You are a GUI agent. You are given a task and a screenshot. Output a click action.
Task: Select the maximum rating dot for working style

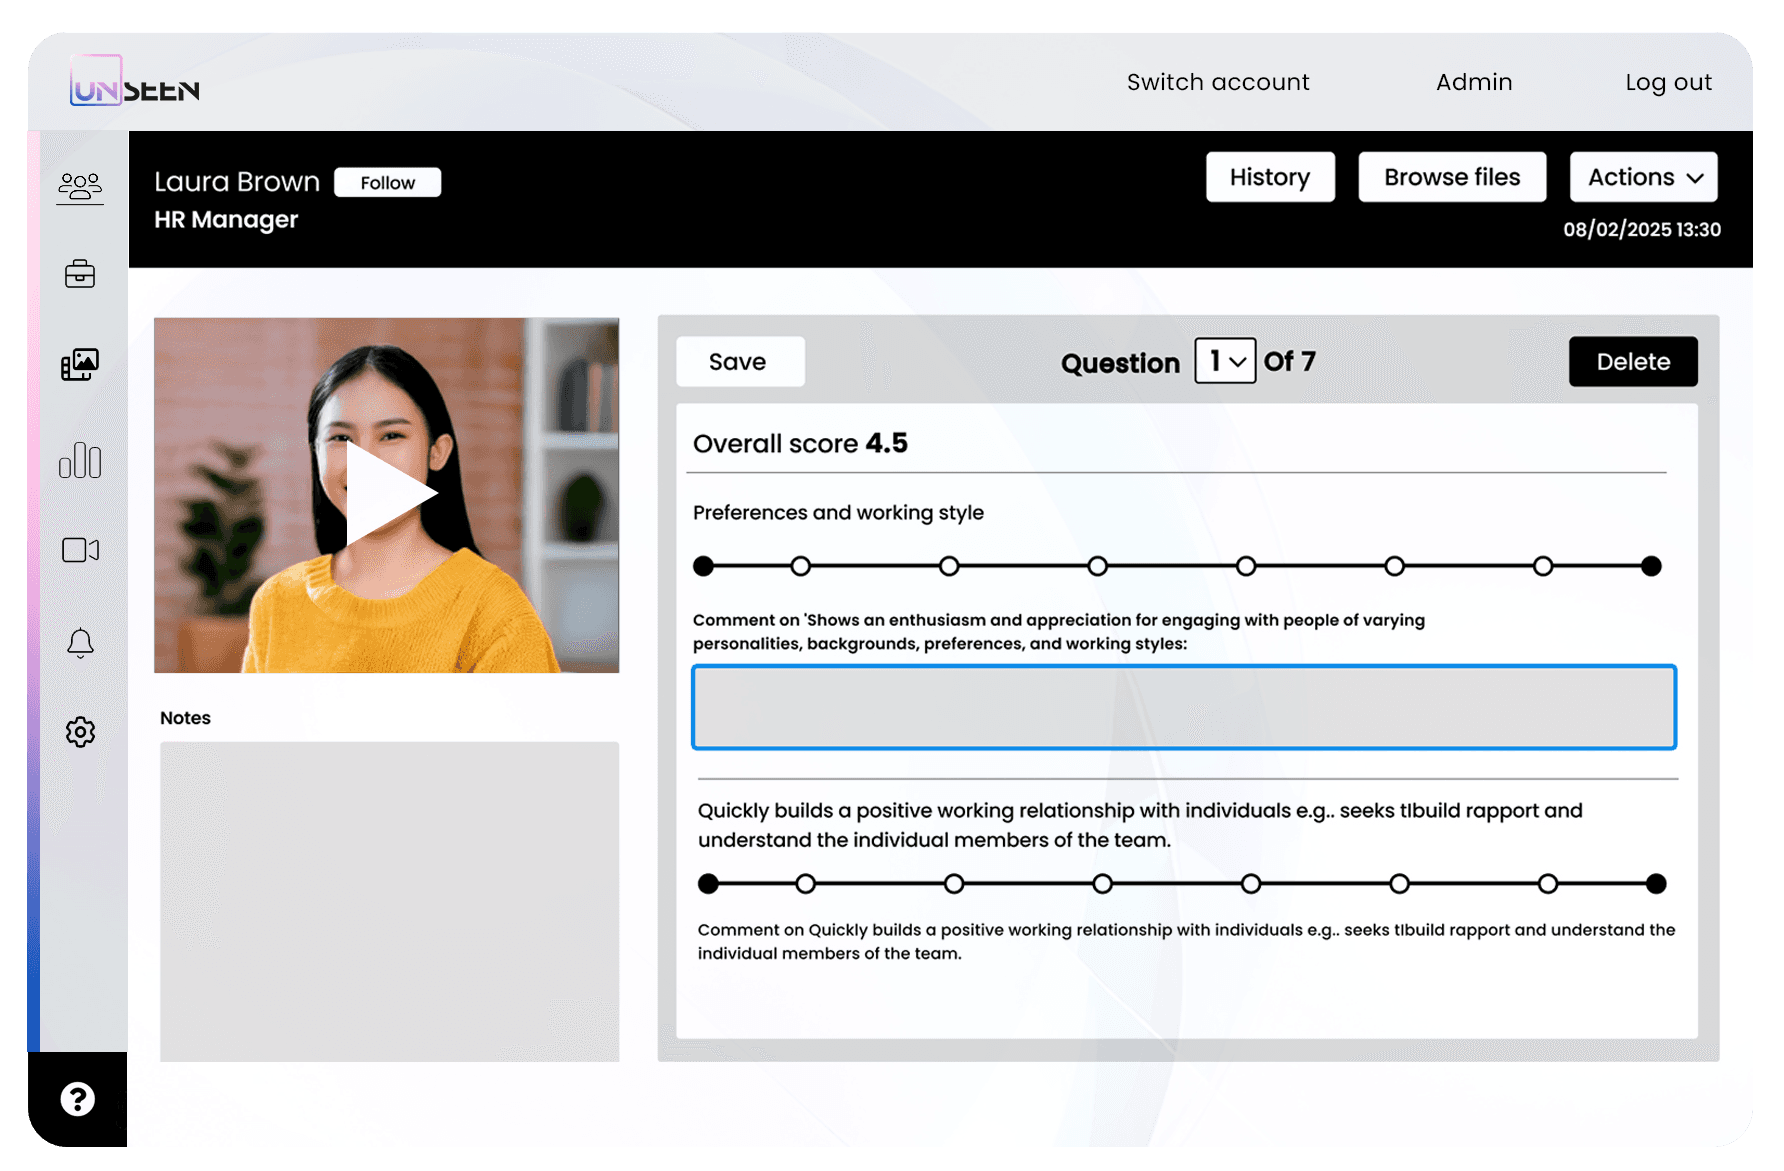(x=1651, y=566)
